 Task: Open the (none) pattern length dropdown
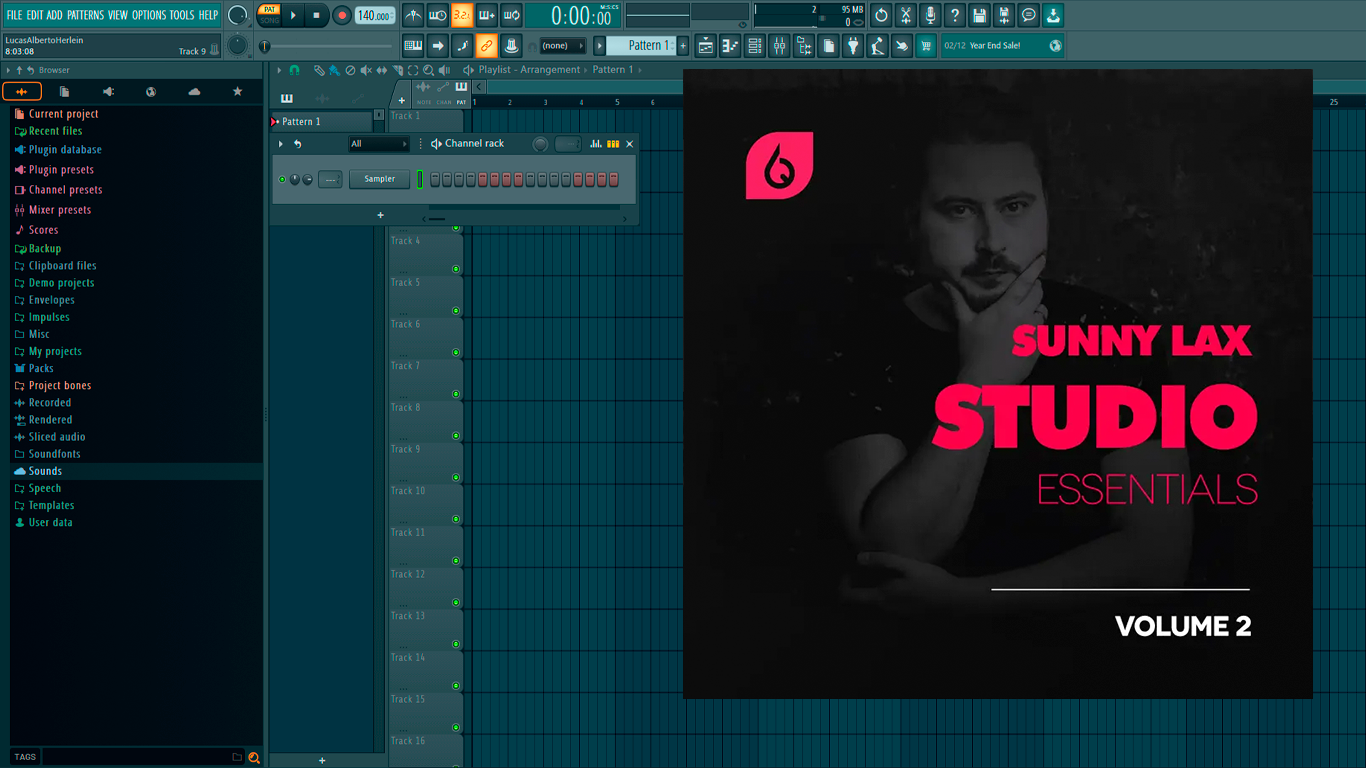tap(562, 46)
